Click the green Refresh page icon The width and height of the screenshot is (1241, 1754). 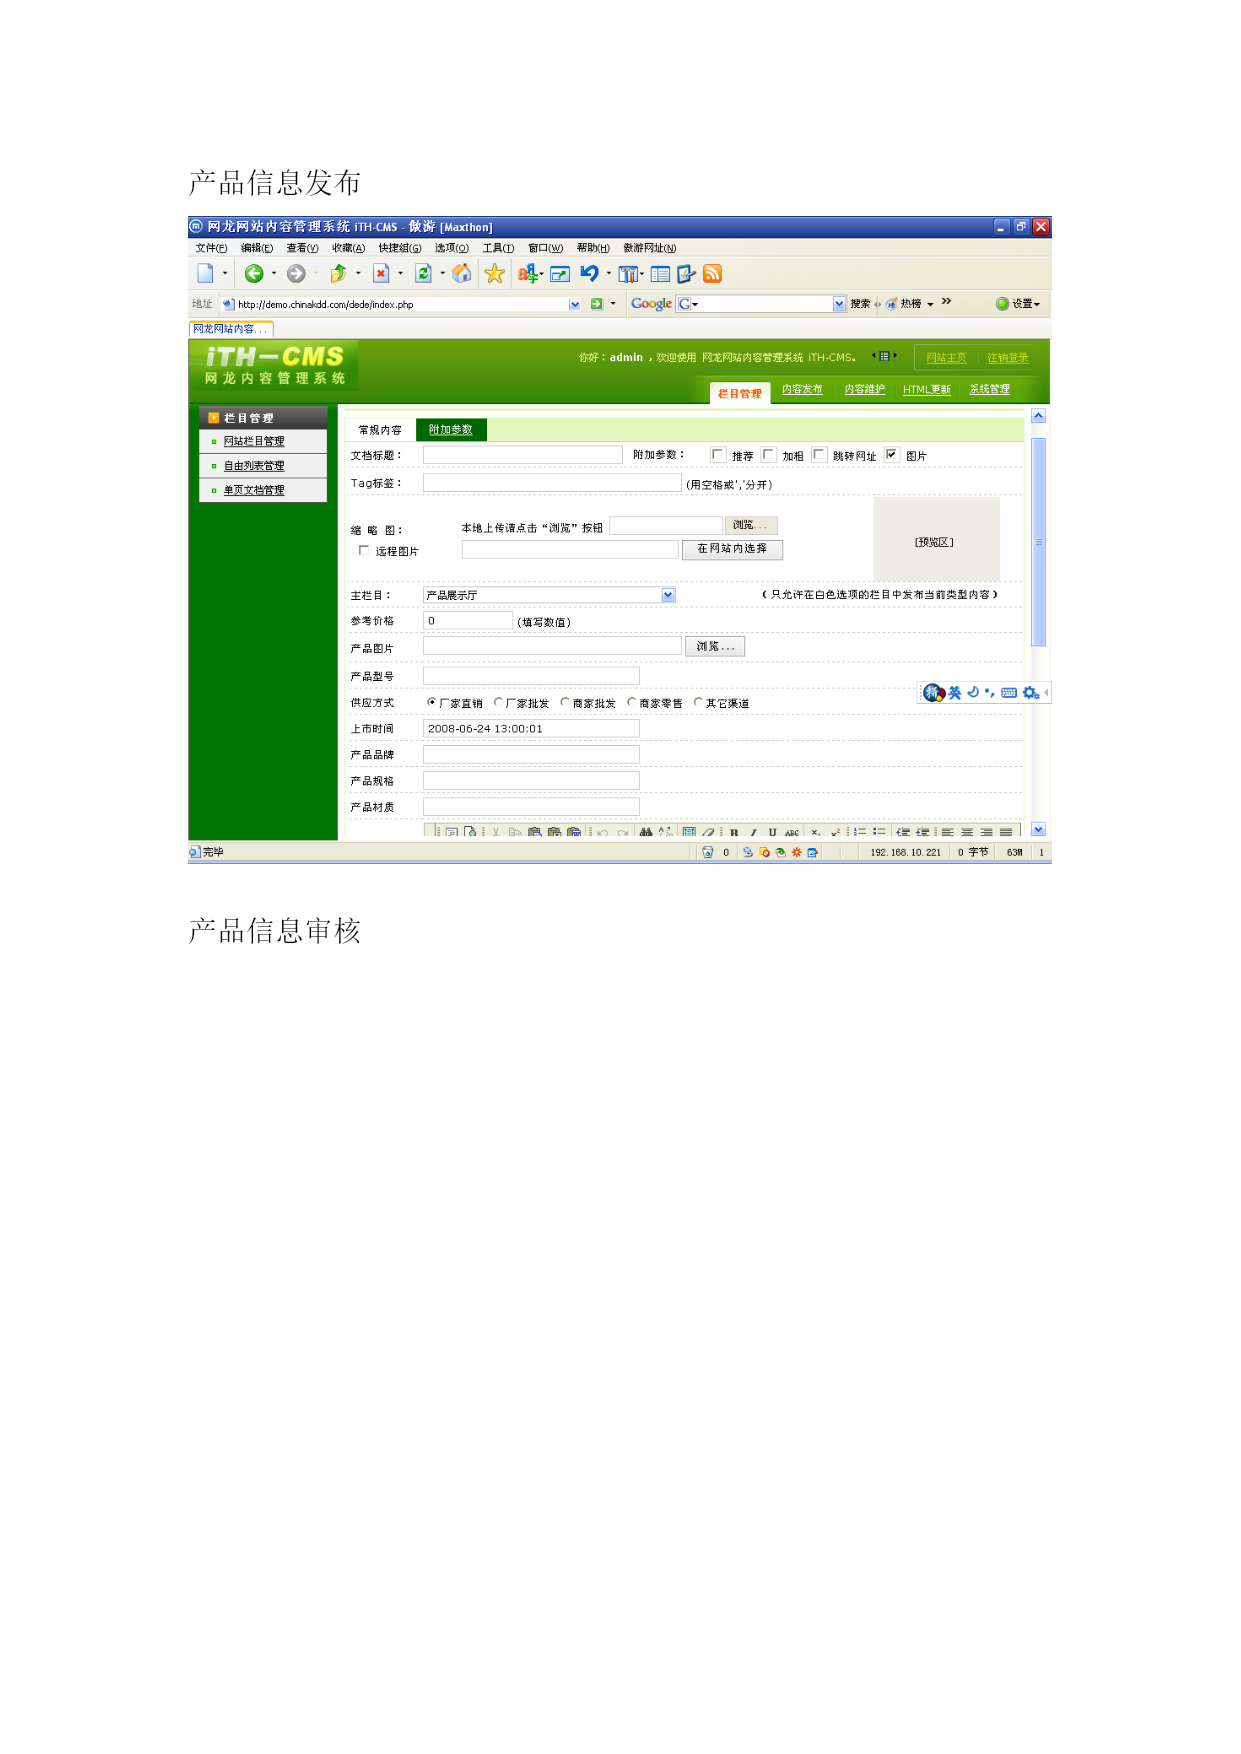(423, 273)
